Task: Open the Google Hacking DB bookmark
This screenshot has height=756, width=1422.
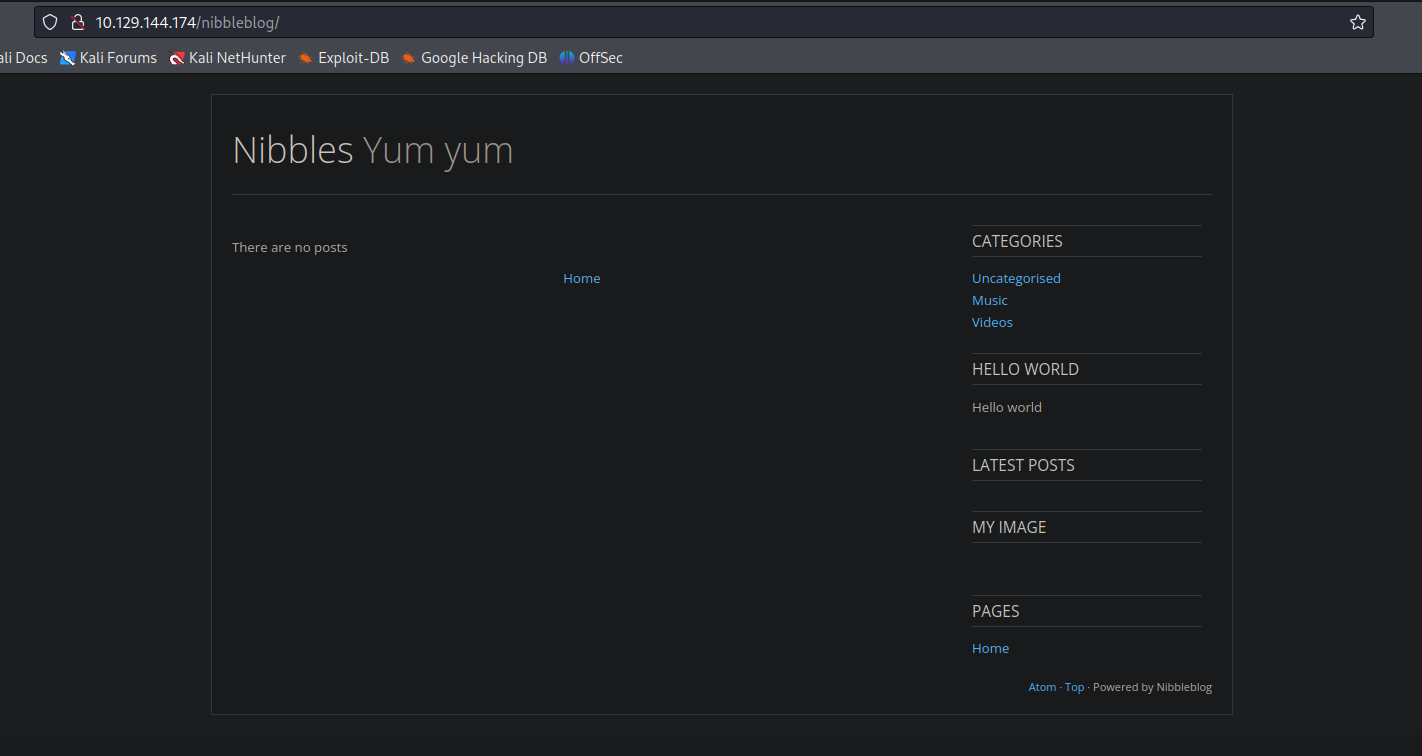Action: tap(474, 58)
